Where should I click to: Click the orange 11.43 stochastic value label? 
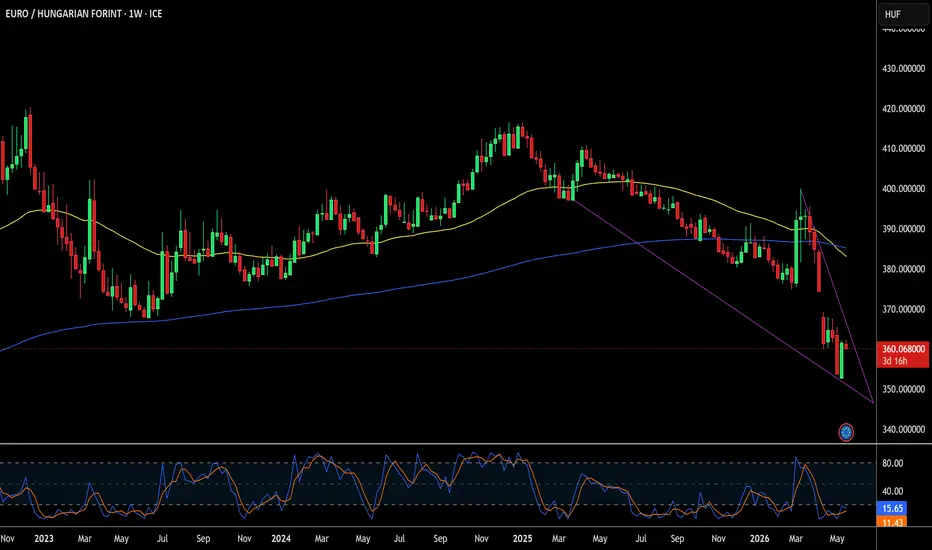[x=892, y=522]
